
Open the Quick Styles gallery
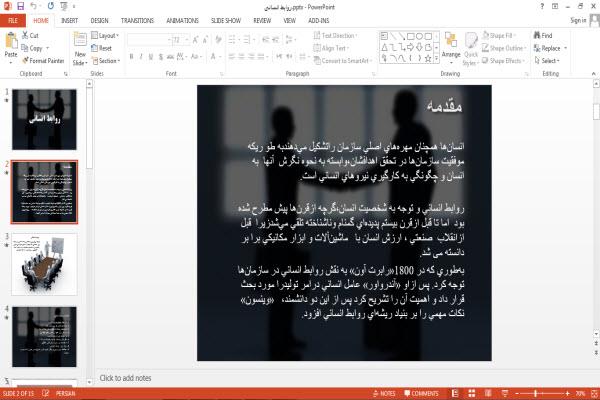[x=471, y=49]
